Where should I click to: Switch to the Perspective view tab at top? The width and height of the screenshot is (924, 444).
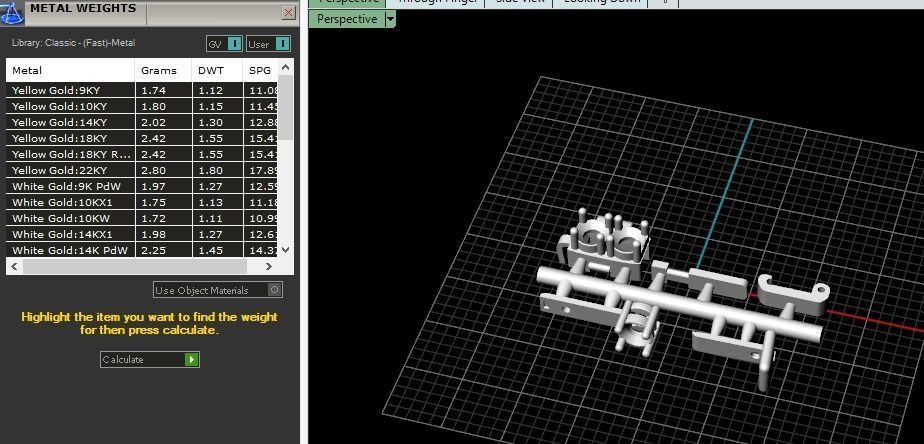coord(348,2)
